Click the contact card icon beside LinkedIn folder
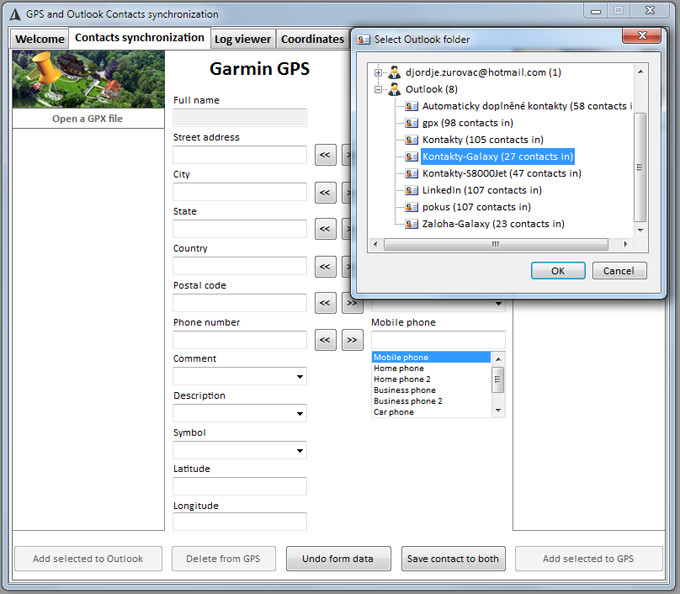This screenshot has width=680, height=594. (x=411, y=190)
